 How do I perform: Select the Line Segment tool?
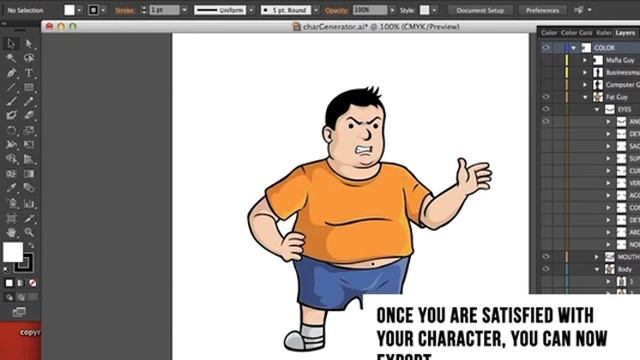tap(11, 87)
